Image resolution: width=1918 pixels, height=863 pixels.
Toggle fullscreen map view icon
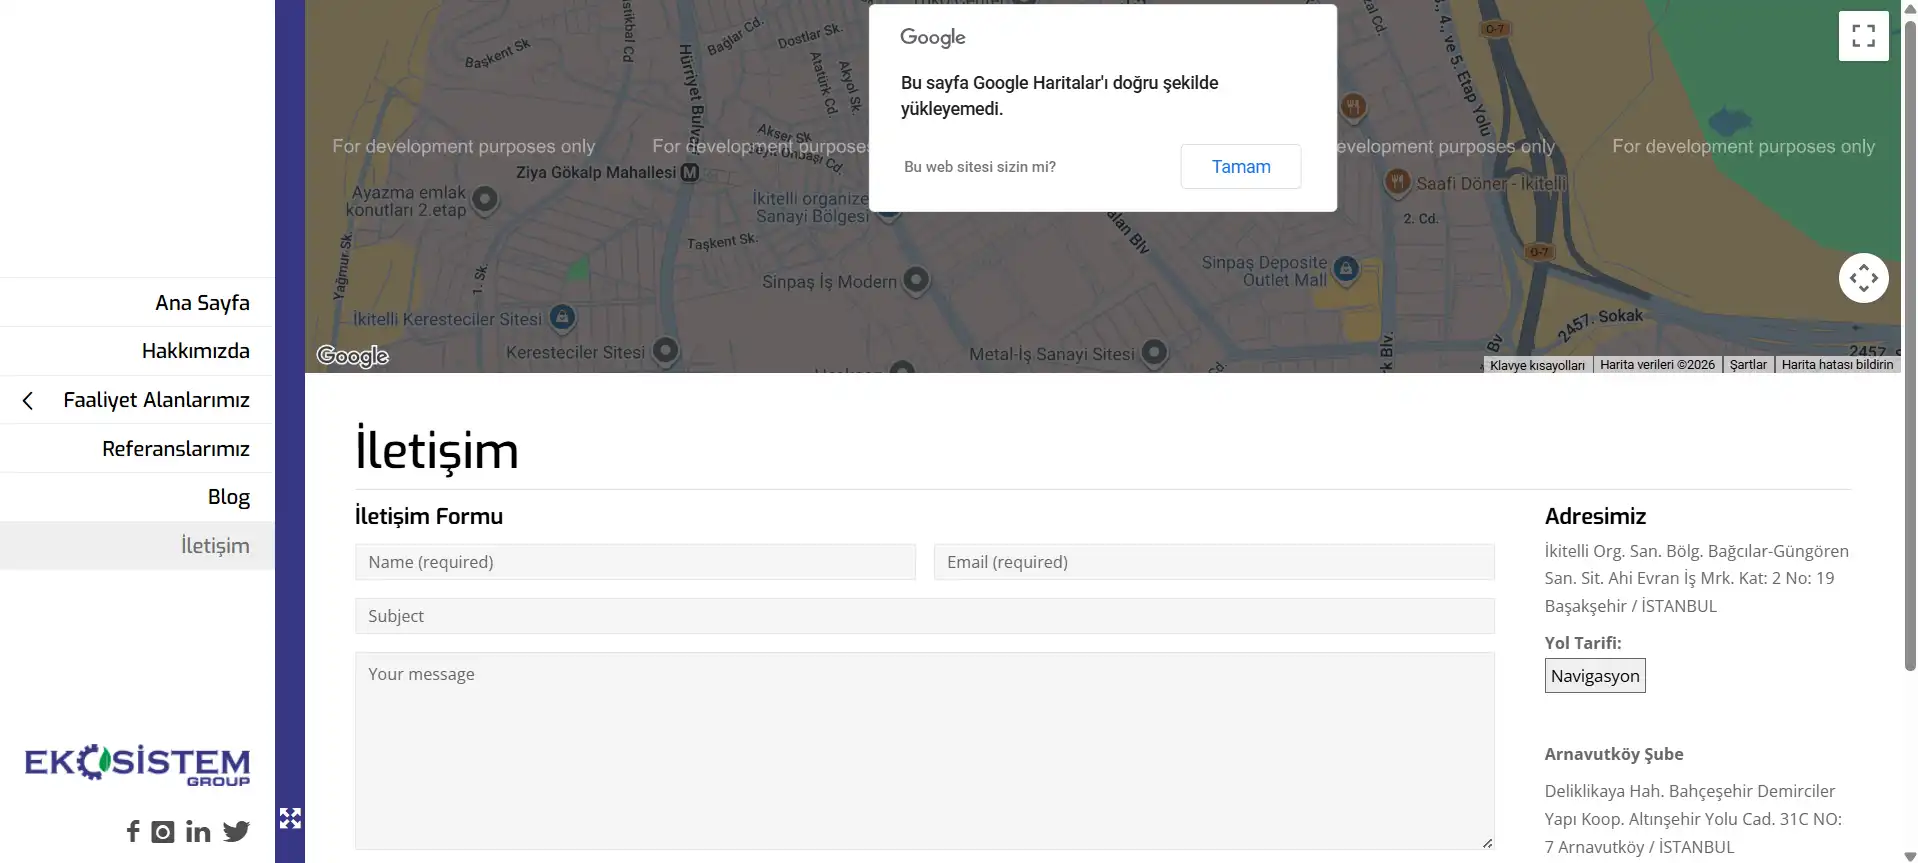pyautogui.click(x=1863, y=36)
